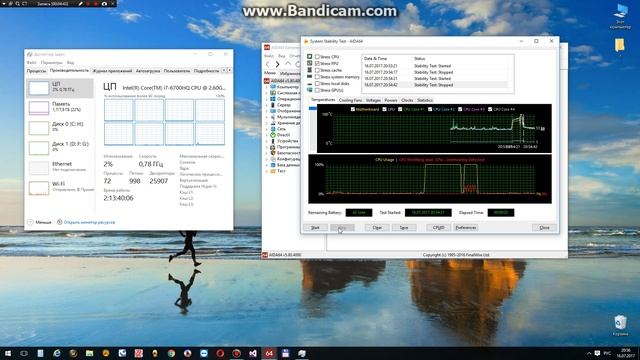640x360 pixels.
Task: Switch to the Пользователи tab
Action: (x=177, y=71)
